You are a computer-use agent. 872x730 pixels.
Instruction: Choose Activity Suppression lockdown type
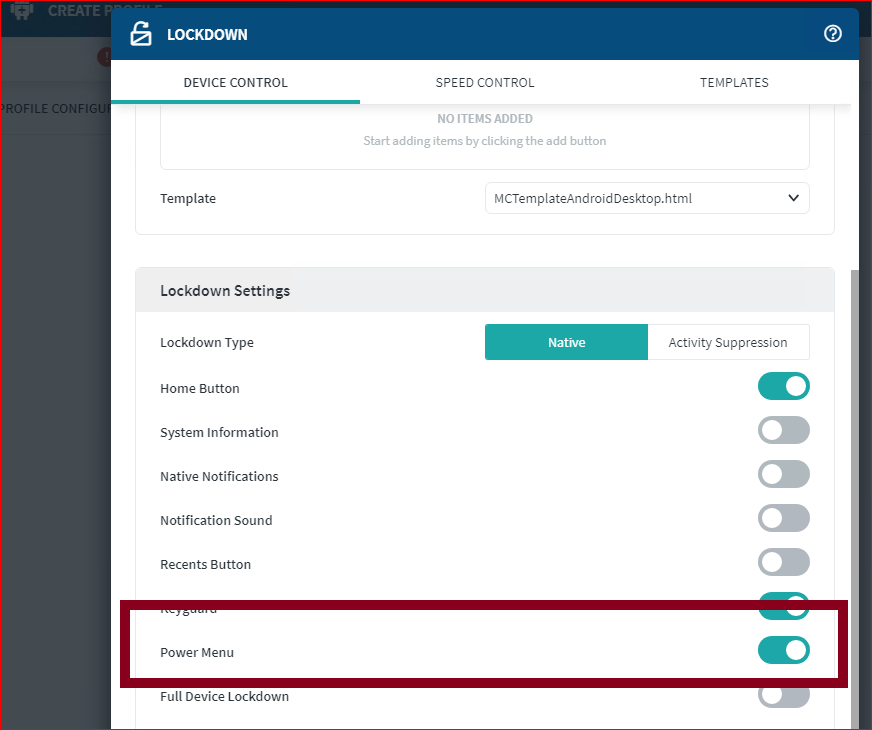pos(728,342)
